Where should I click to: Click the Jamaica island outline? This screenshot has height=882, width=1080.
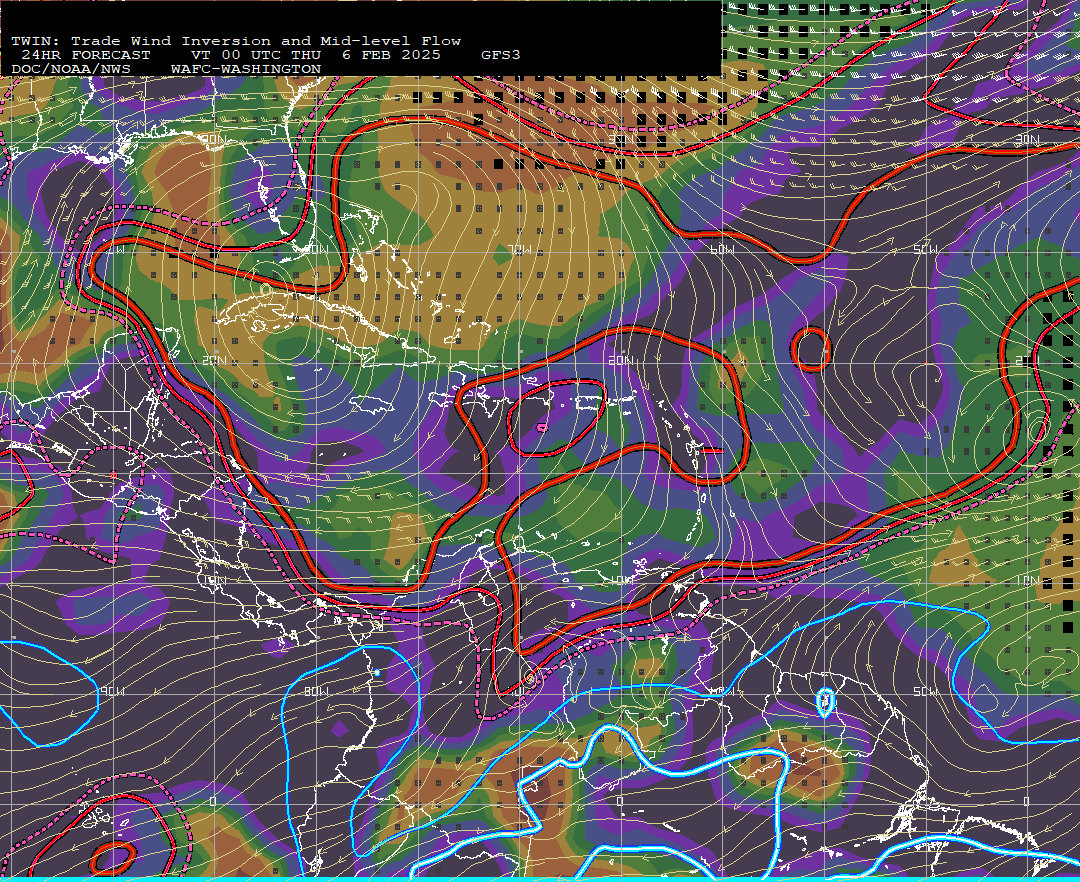point(372,403)
